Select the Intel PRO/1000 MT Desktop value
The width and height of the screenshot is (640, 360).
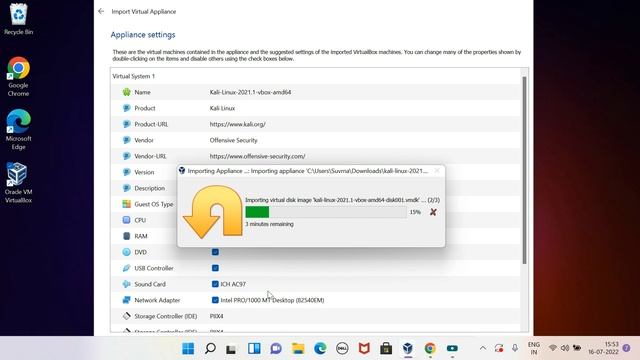(272, 300)
